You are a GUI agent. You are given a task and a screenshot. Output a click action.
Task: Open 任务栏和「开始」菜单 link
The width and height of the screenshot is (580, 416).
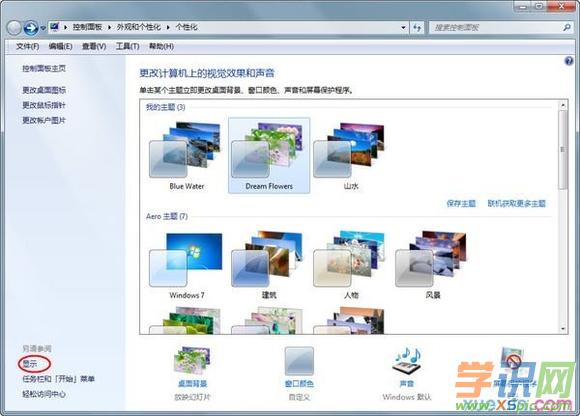[x=58, y=379]
